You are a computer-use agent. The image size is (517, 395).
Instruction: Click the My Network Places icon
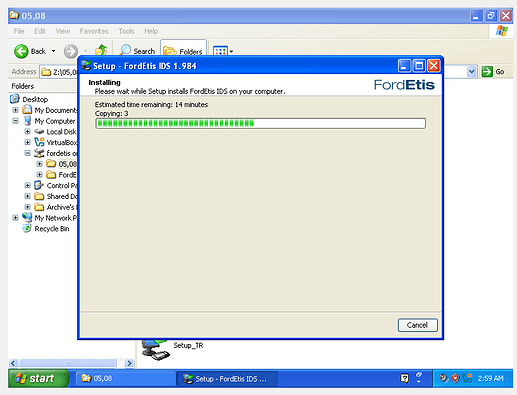27,217
